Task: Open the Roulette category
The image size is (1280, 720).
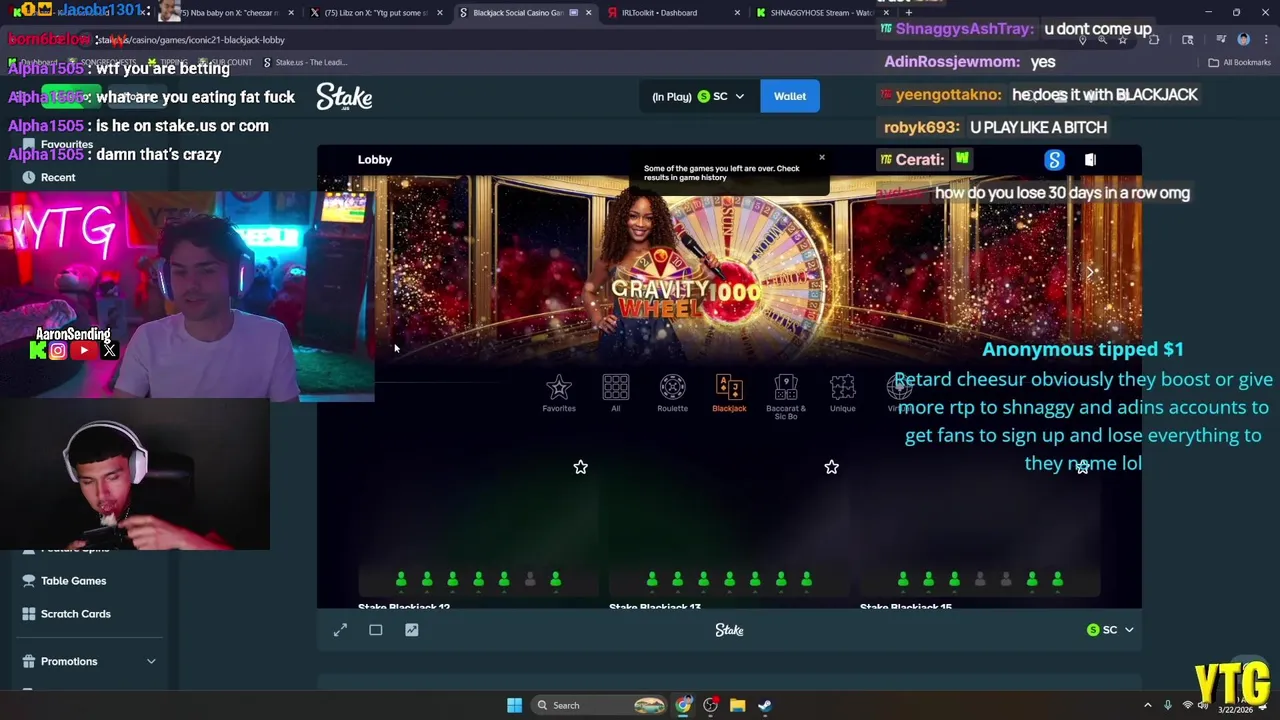Action: 672,393
